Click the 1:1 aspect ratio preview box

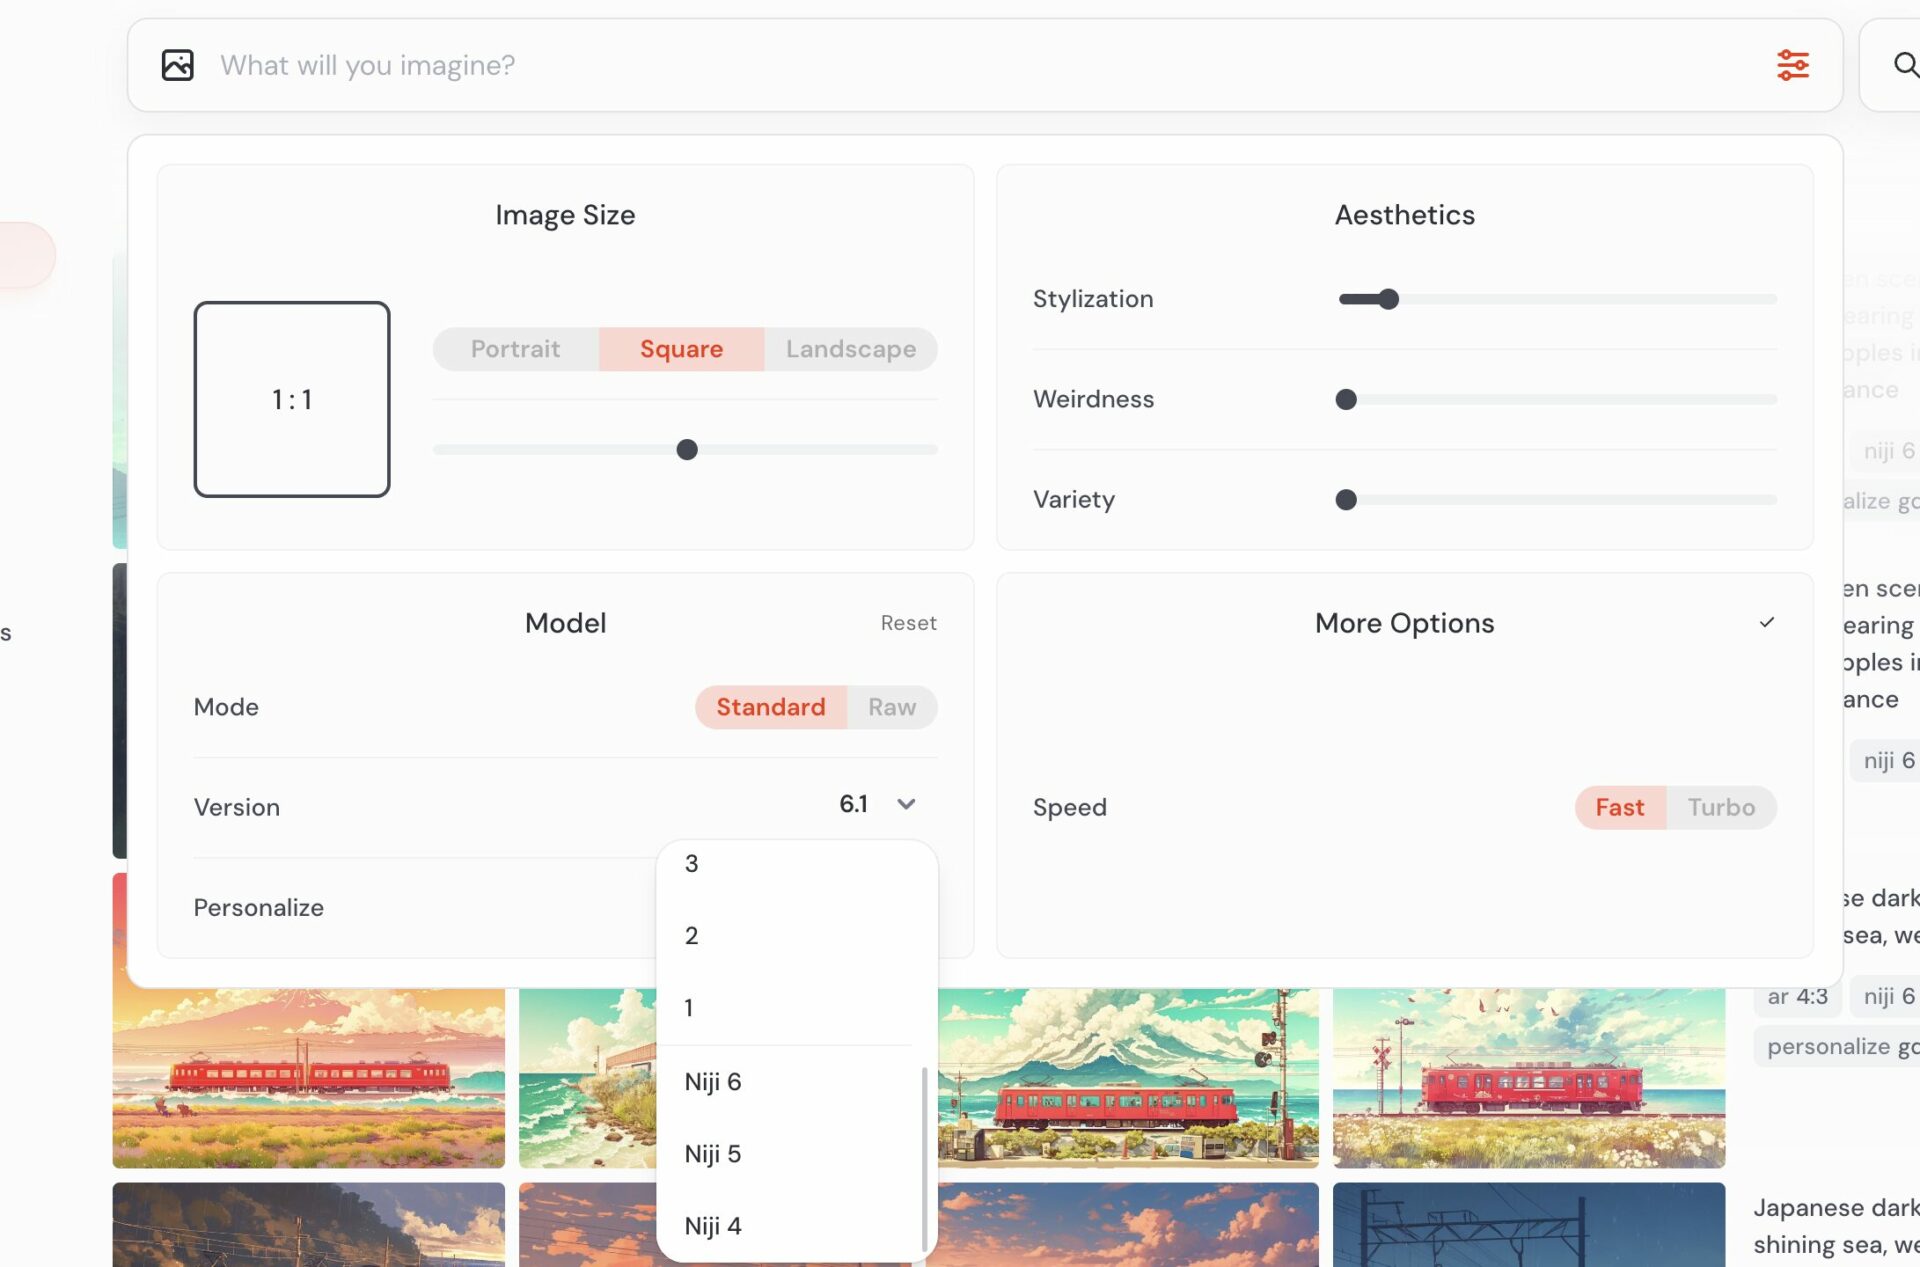pos(292,399)
